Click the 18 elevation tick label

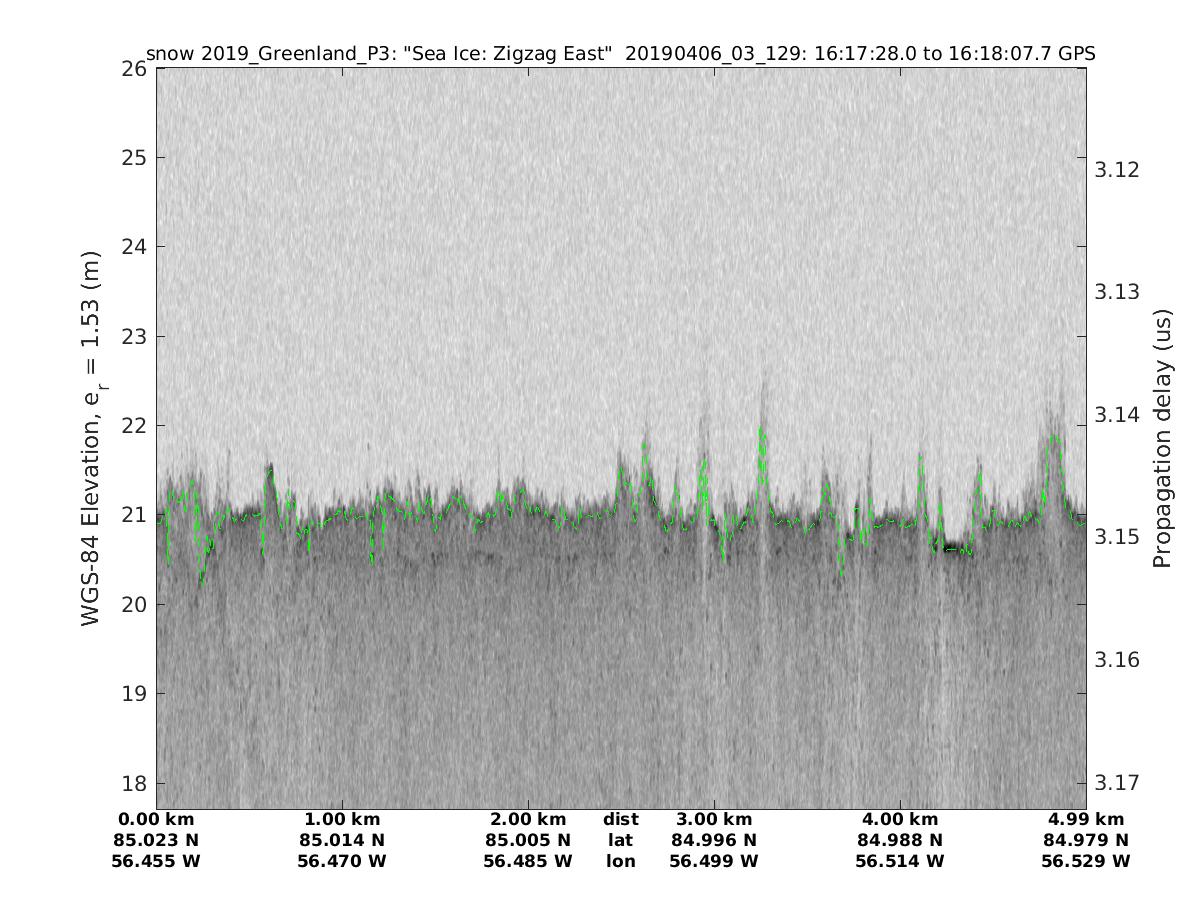[134, 783]
